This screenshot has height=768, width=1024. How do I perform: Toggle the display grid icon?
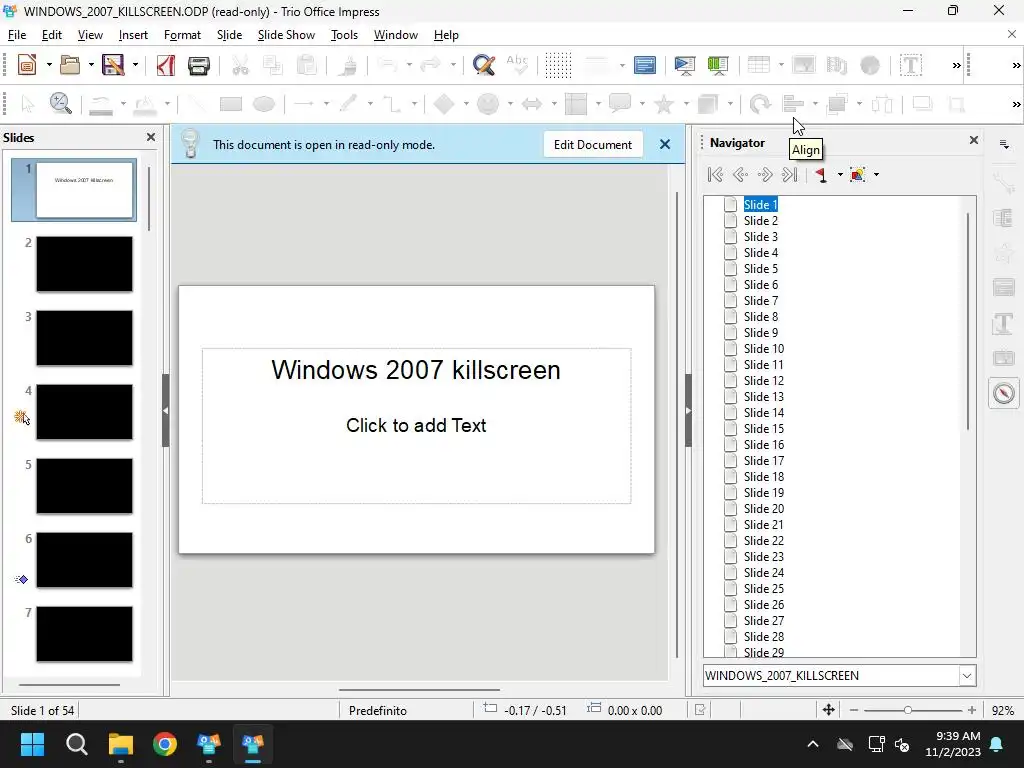pyautogui.click(x=558, y=65)
